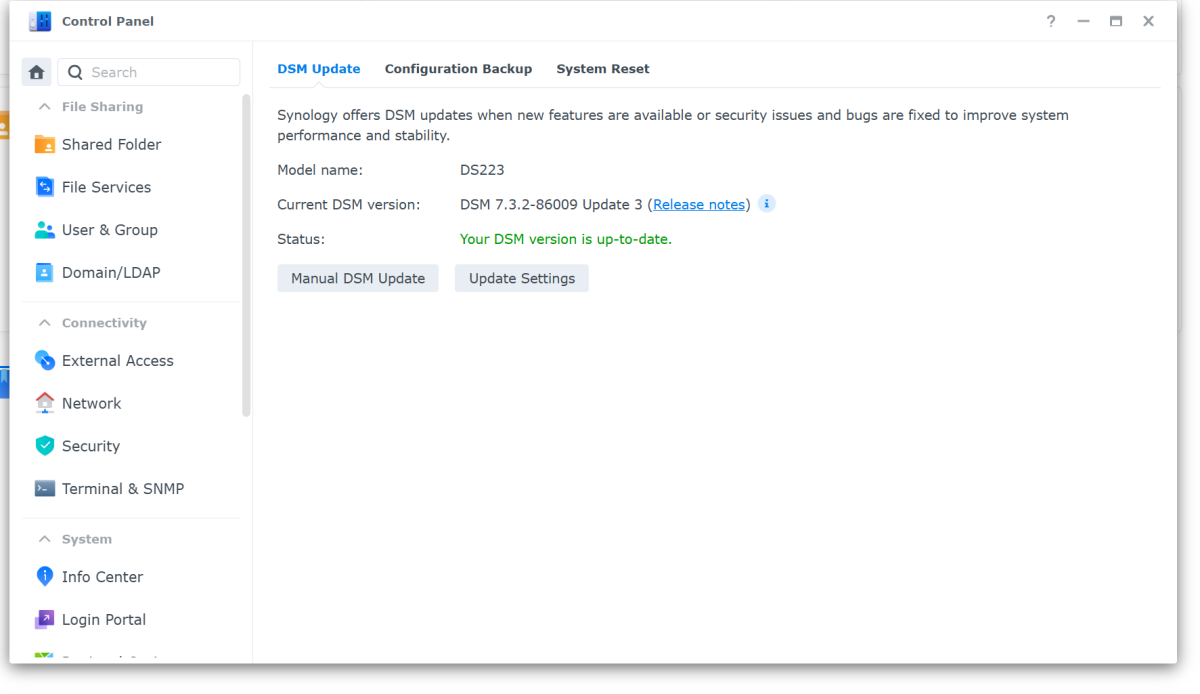Image resolution: width=1200 pixels, height=694 pixels.
Task: Open the Release notes link
Action: pos(699,204)
